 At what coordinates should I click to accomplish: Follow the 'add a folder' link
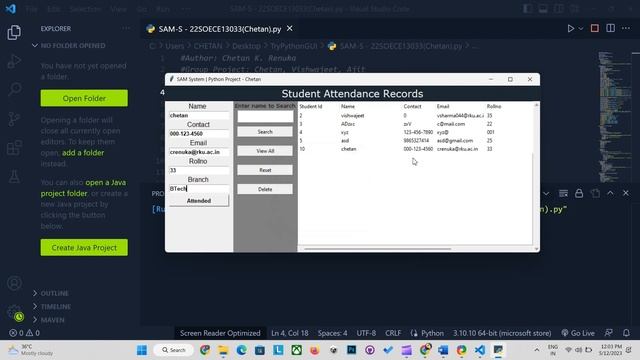click(83, 153)
